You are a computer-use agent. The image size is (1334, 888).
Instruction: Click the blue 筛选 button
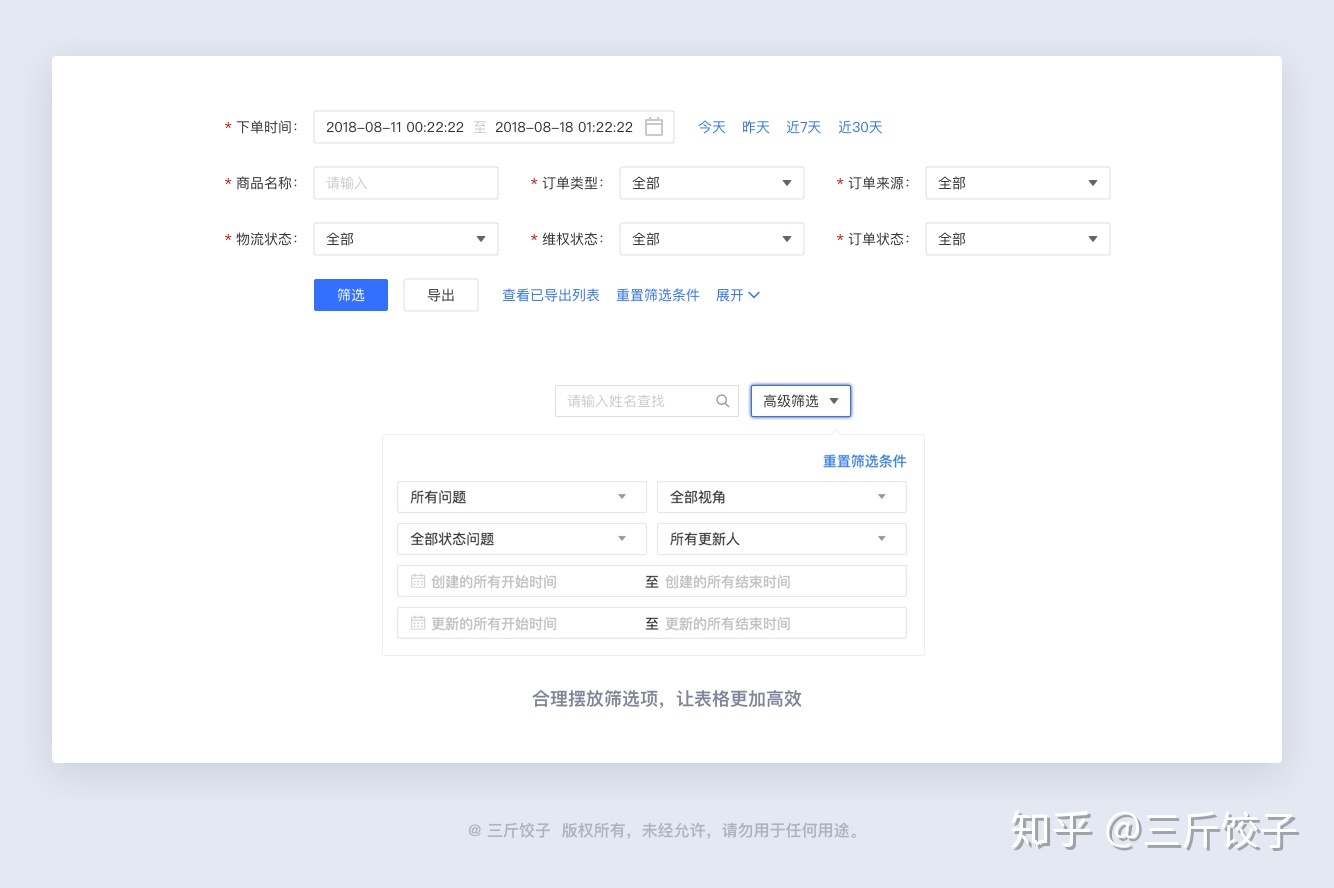(351, 295)
